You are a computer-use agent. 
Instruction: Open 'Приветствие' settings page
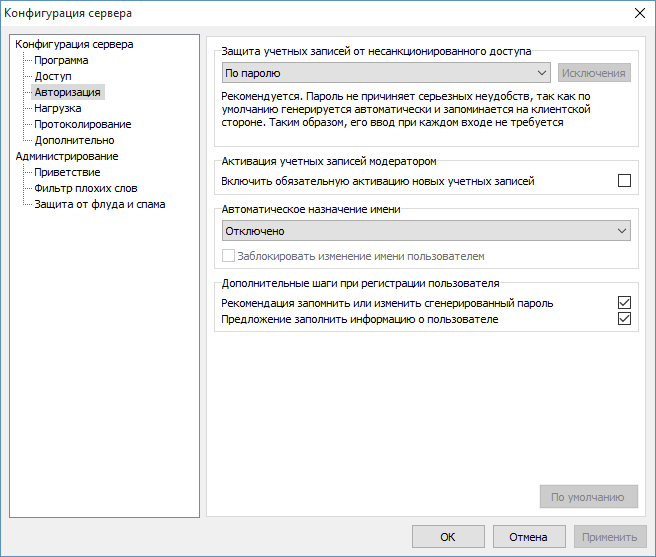pyautogui.click(x=67, y=172)
